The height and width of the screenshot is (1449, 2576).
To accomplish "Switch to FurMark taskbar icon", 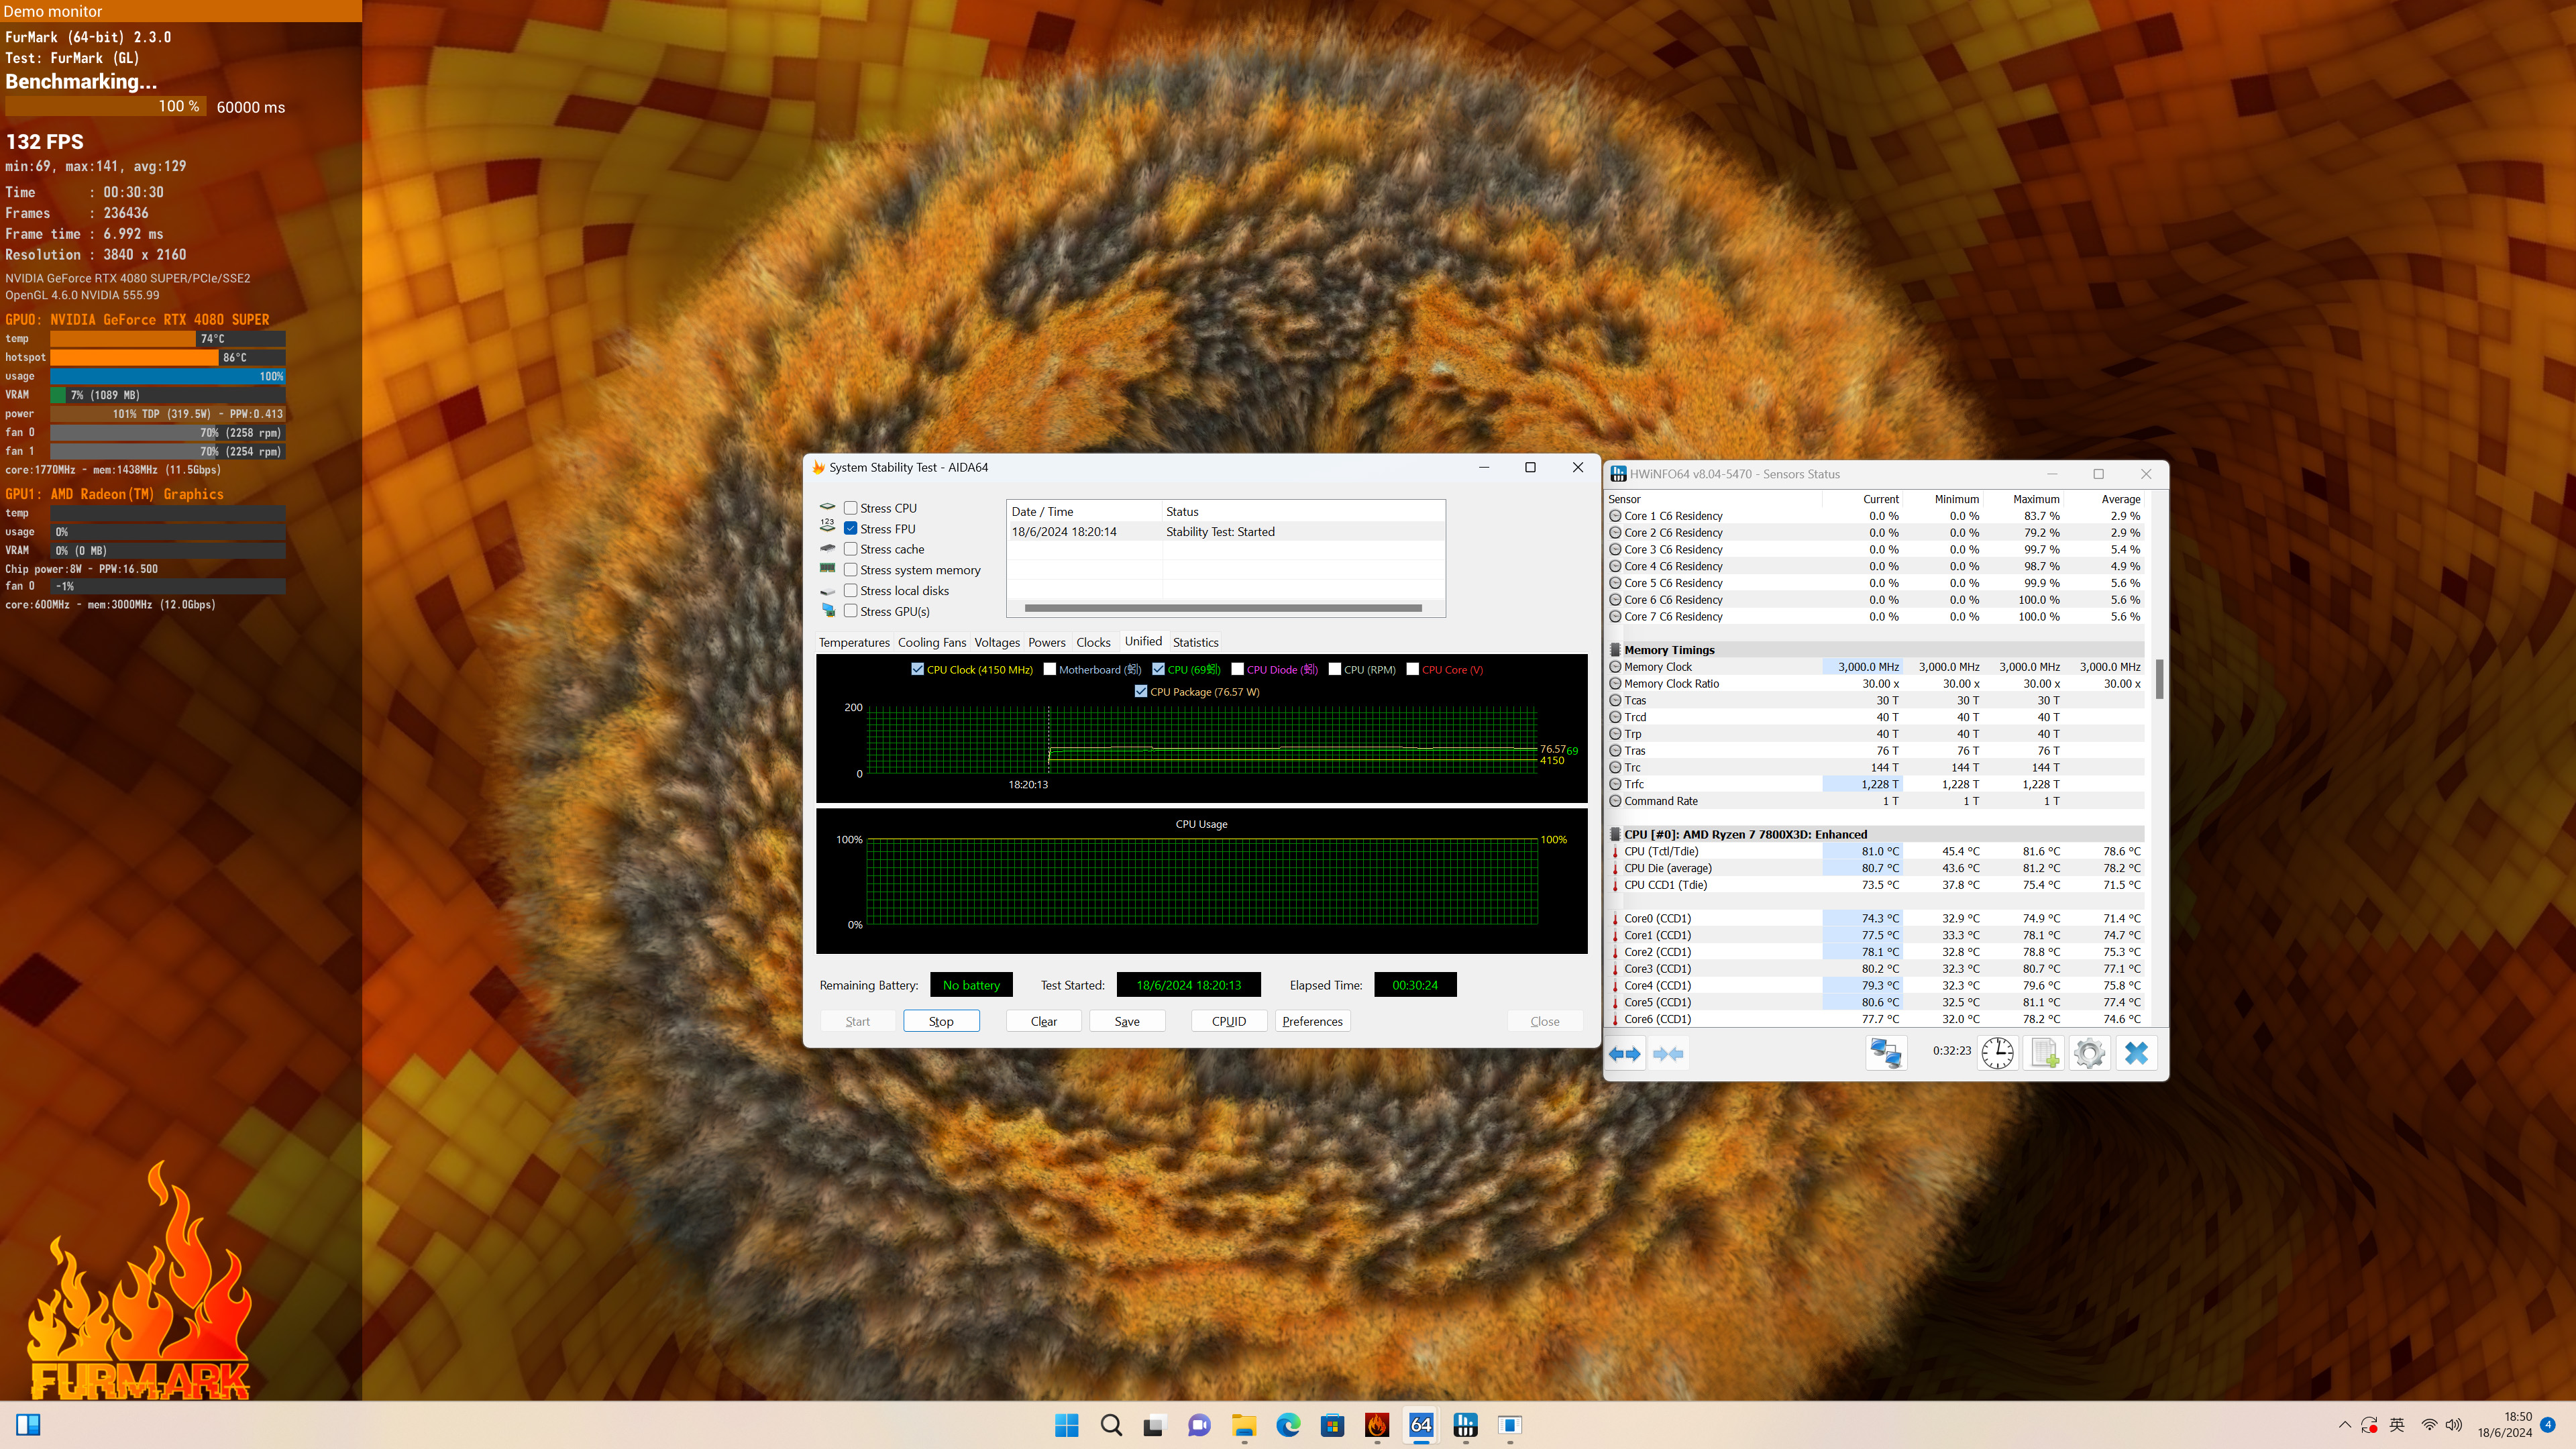I will pos(1377,1425).
